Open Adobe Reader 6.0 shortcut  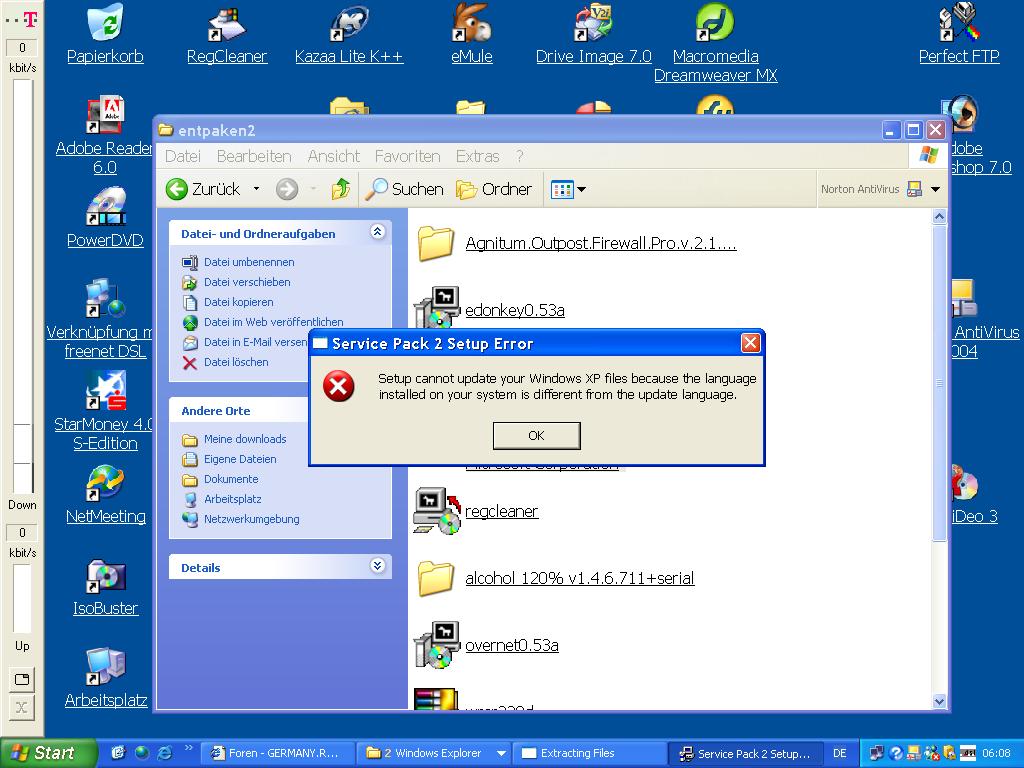(x=104, y=136)
